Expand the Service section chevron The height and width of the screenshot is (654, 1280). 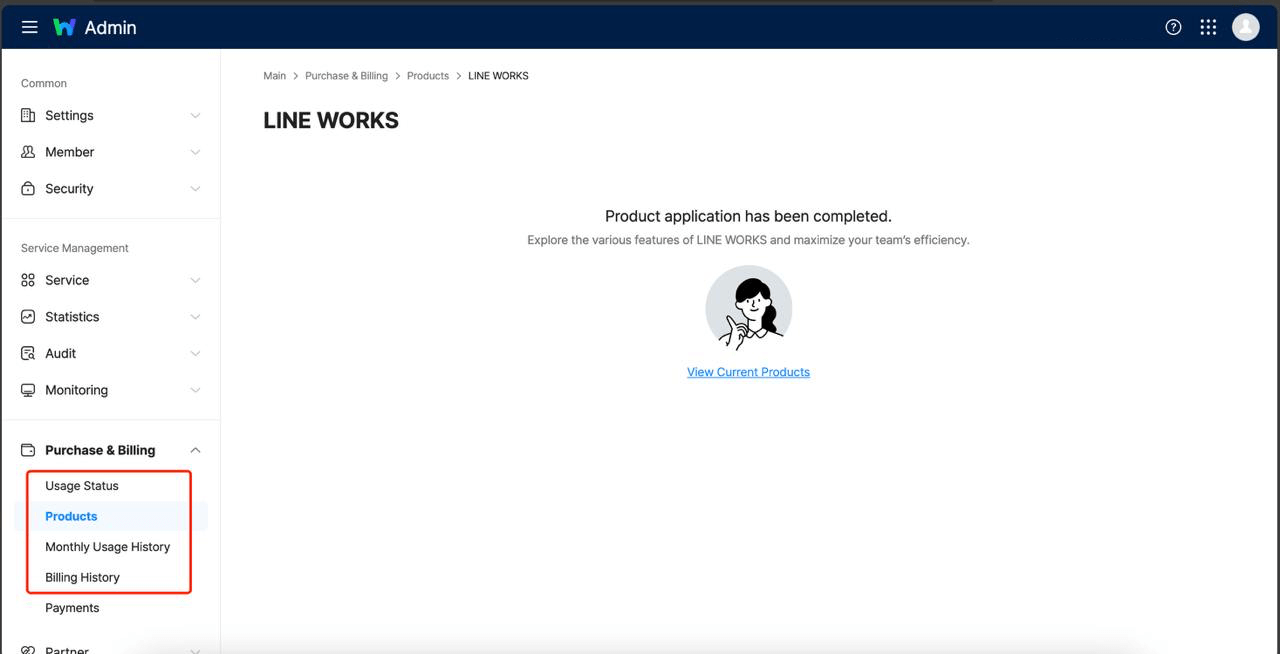195,280
